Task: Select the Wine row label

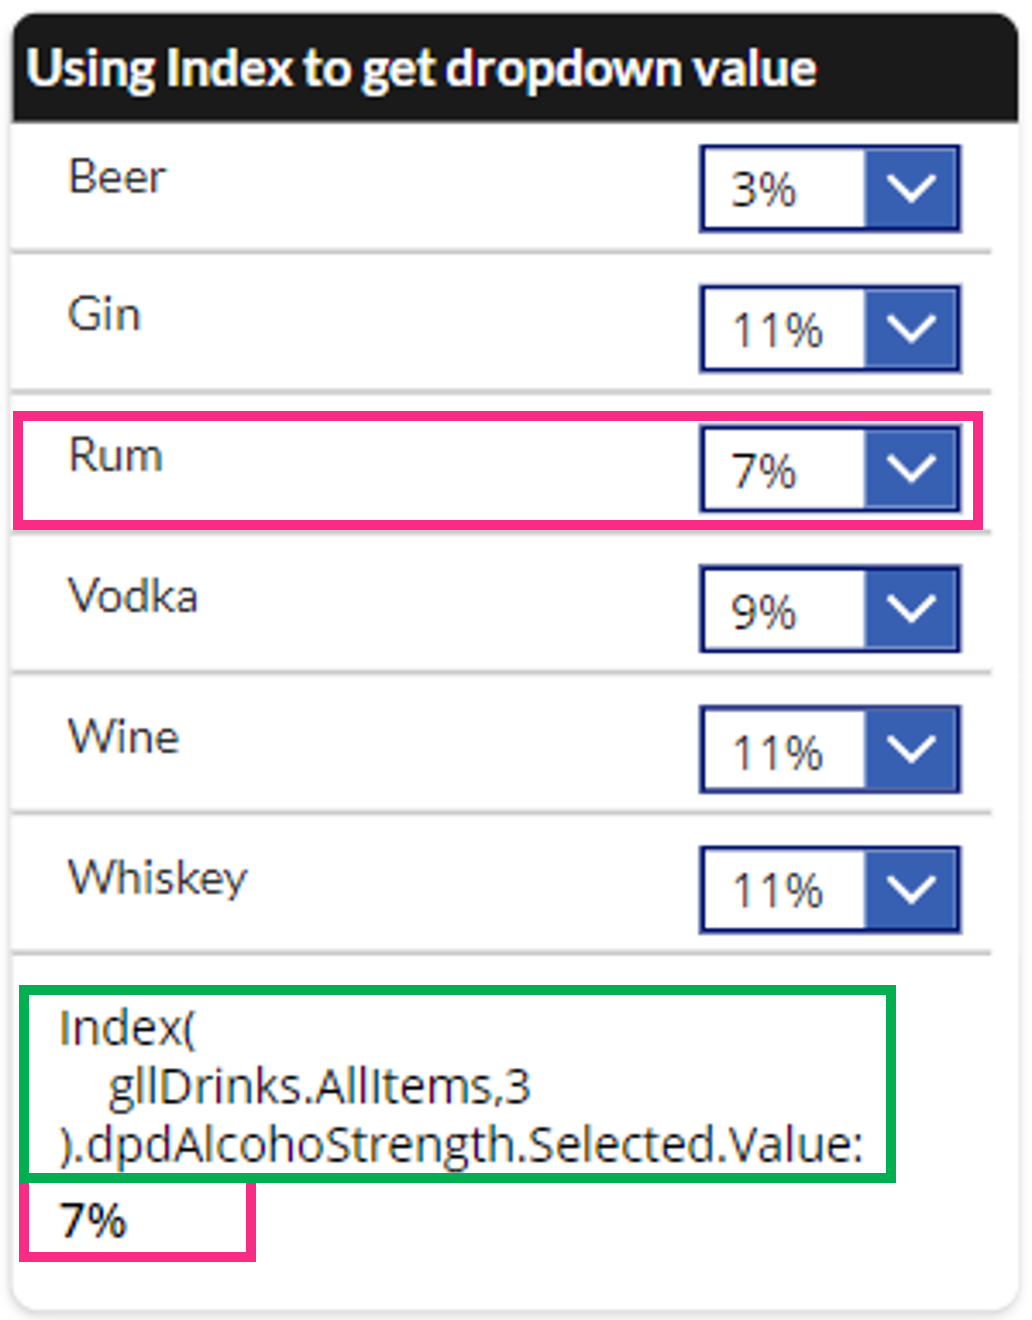Action: [x=124, y=737]
